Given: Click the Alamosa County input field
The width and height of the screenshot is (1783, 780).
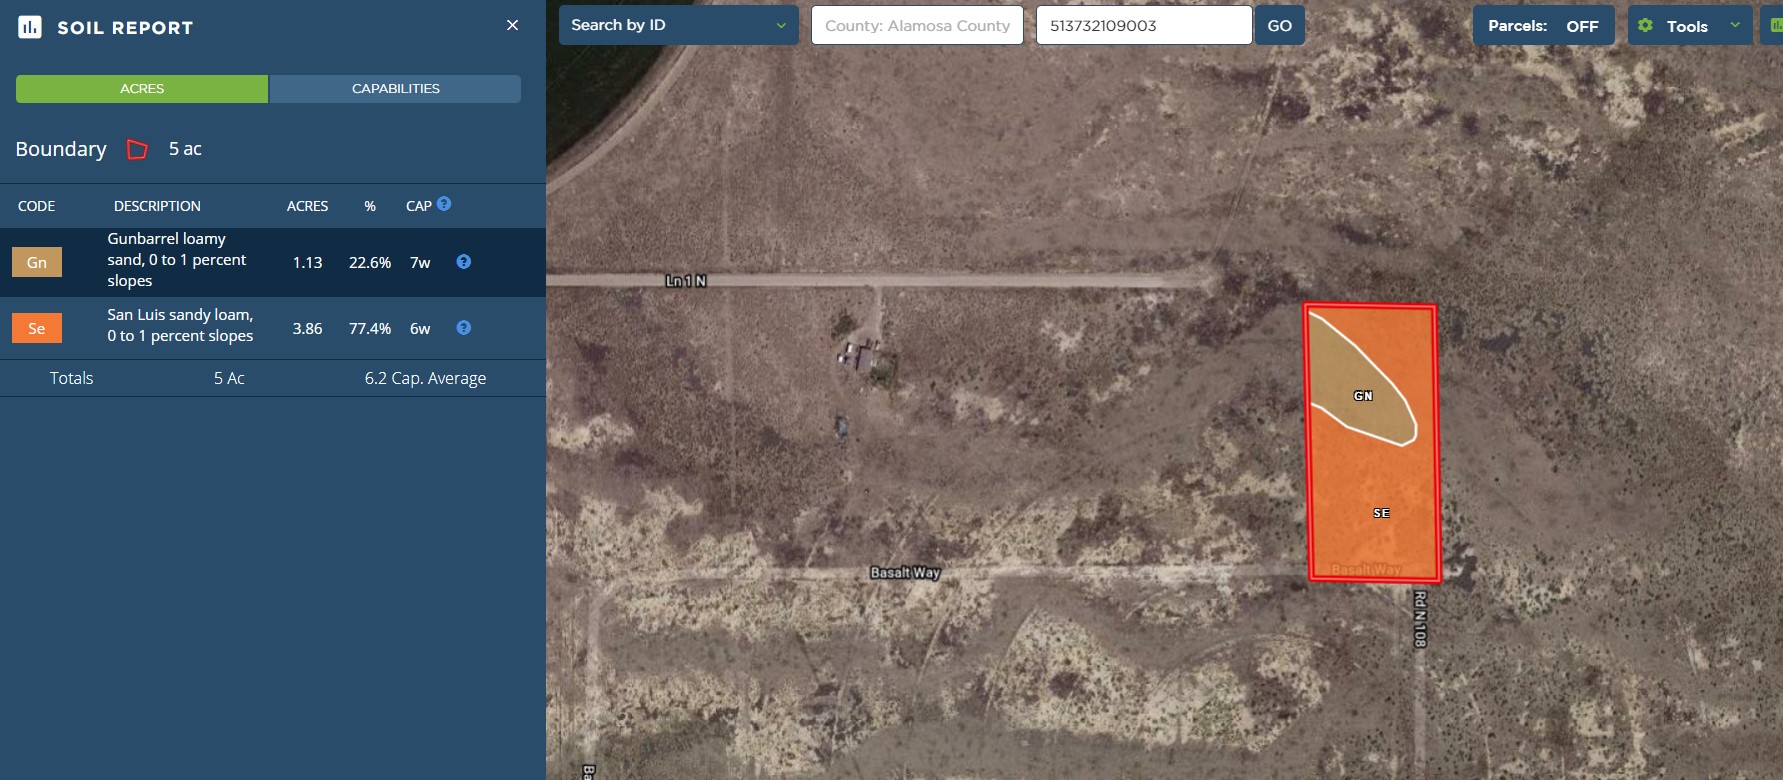Looking at the screenshot, I should 917,26.
